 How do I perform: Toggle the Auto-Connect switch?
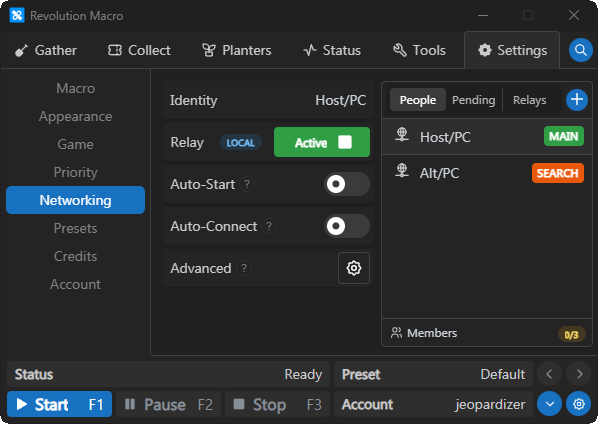click(x=347, y=226)
